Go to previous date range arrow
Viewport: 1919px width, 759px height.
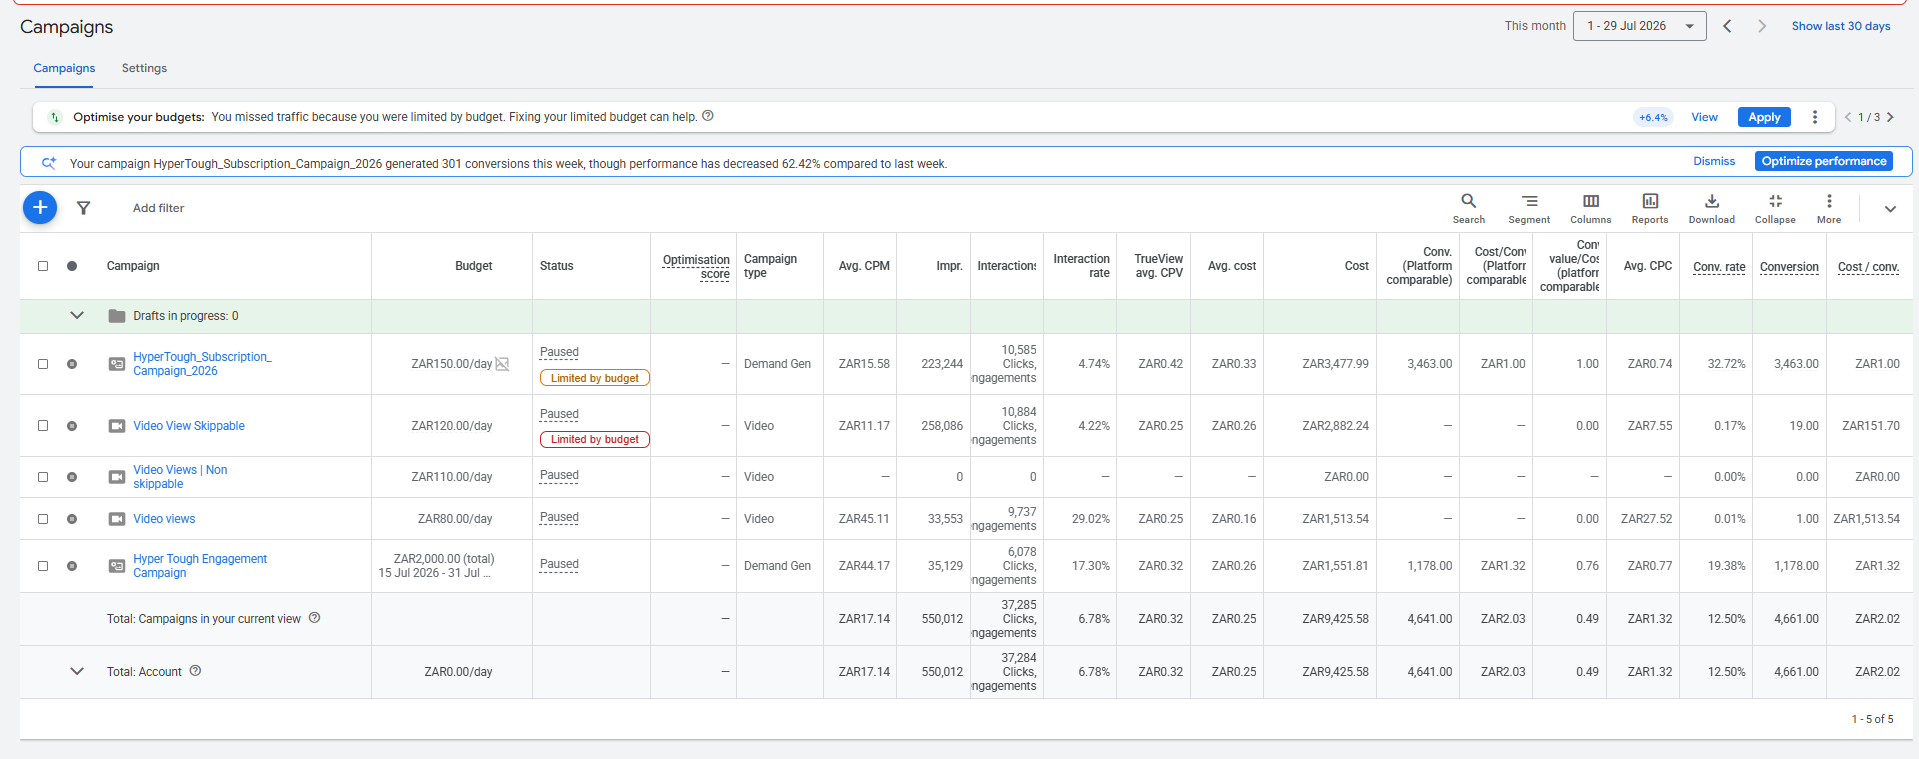click(1727, 26)
